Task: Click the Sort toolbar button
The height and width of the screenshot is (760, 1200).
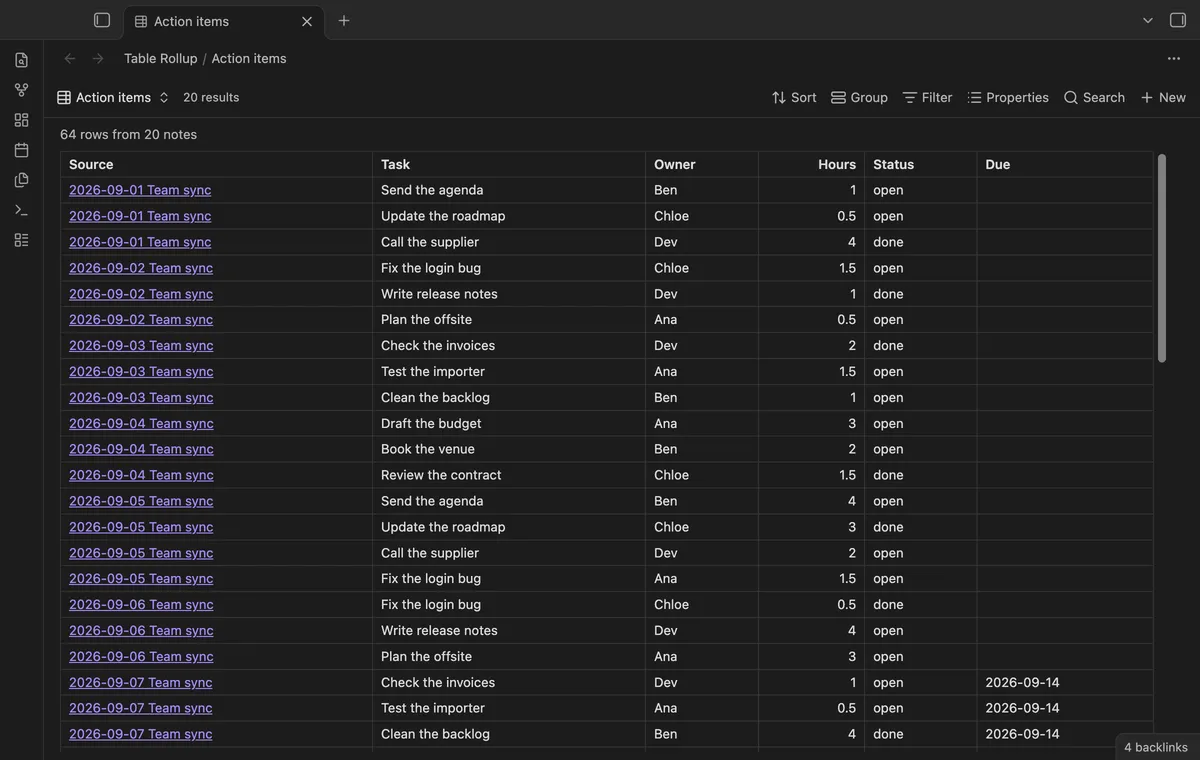Action: 794,97
